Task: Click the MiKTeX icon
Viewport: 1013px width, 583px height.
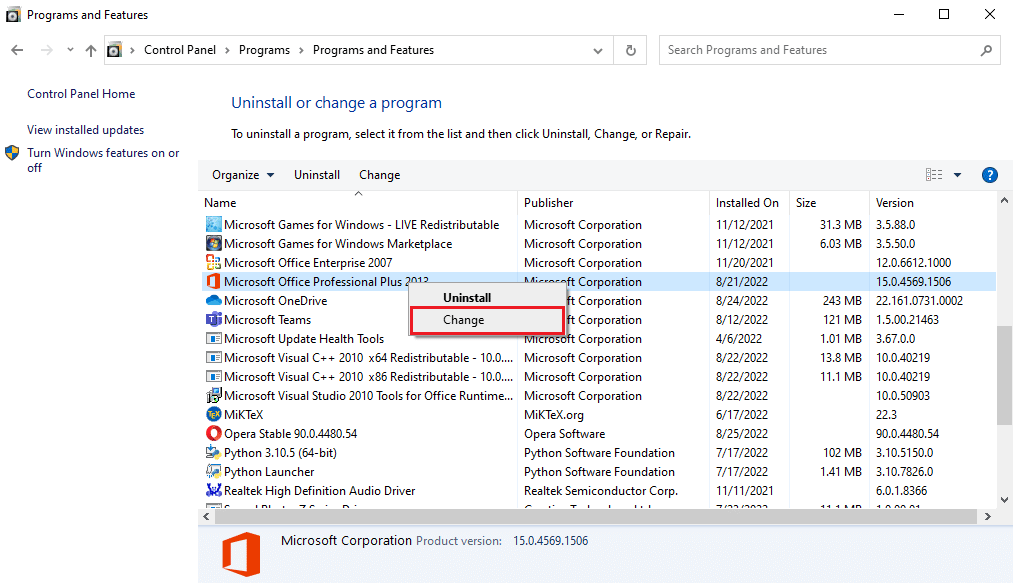Action: [x=213, y=414]
